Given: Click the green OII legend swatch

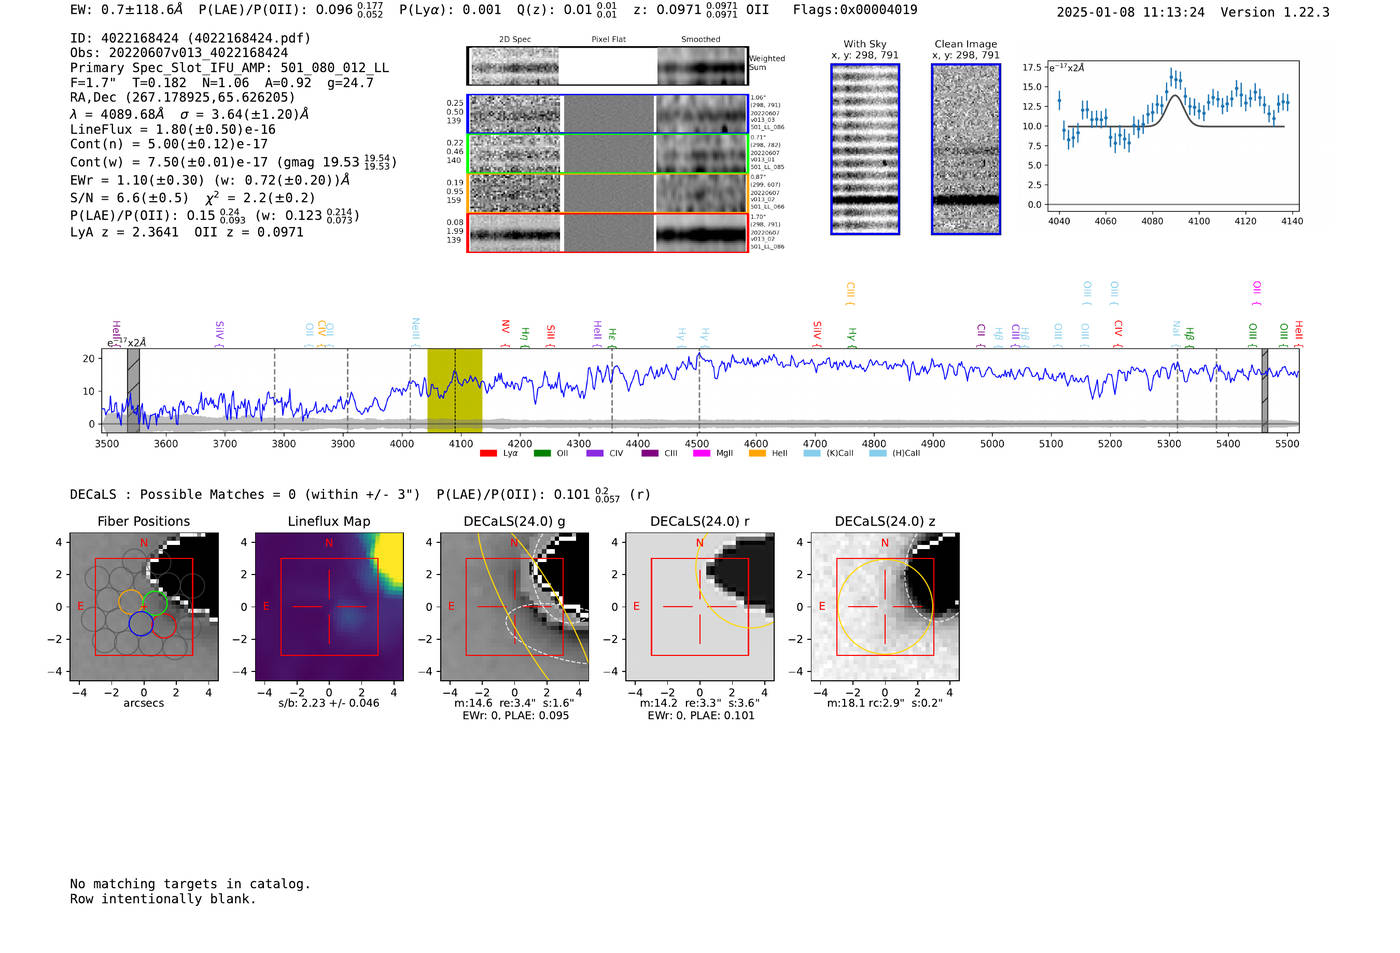Looking at the screenshot, I should click(542, 454).
